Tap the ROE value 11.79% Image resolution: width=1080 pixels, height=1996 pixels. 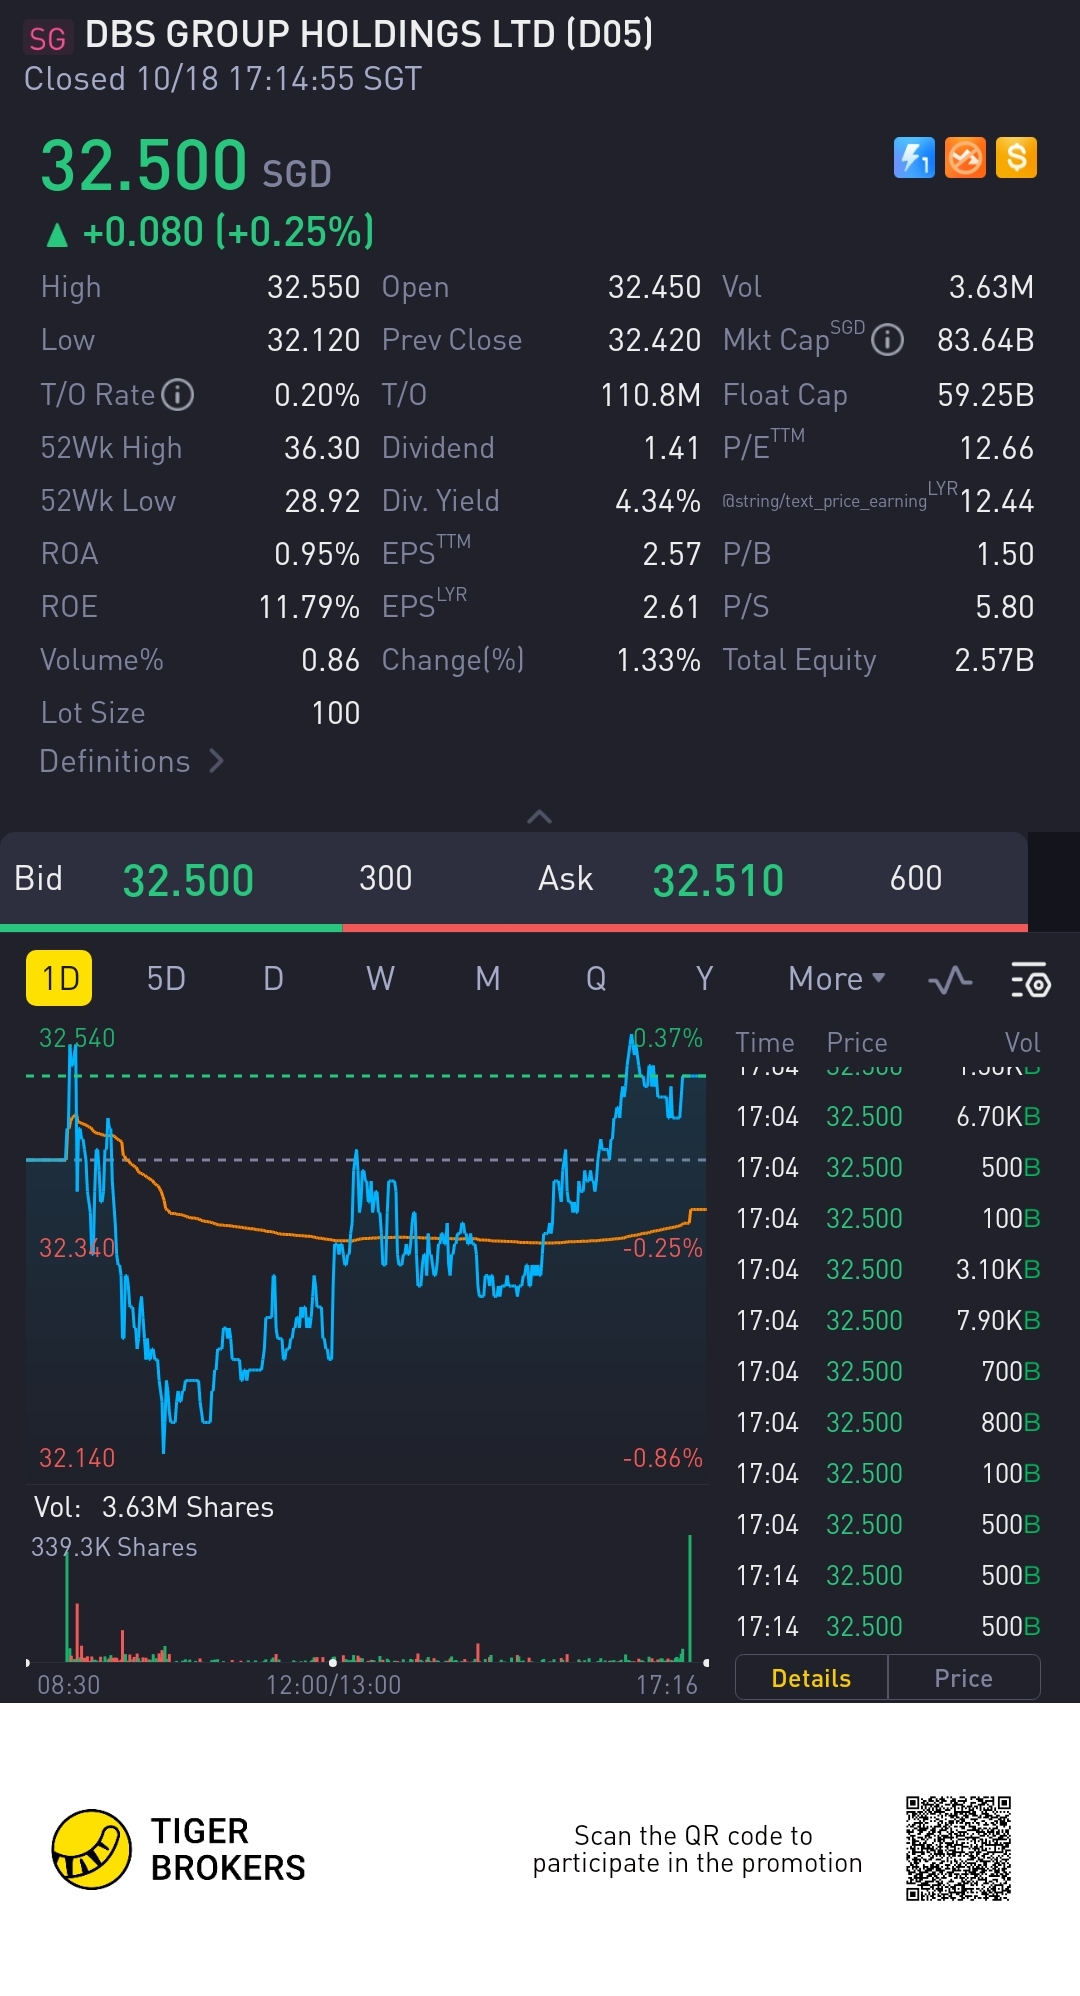tap(309, 607)
